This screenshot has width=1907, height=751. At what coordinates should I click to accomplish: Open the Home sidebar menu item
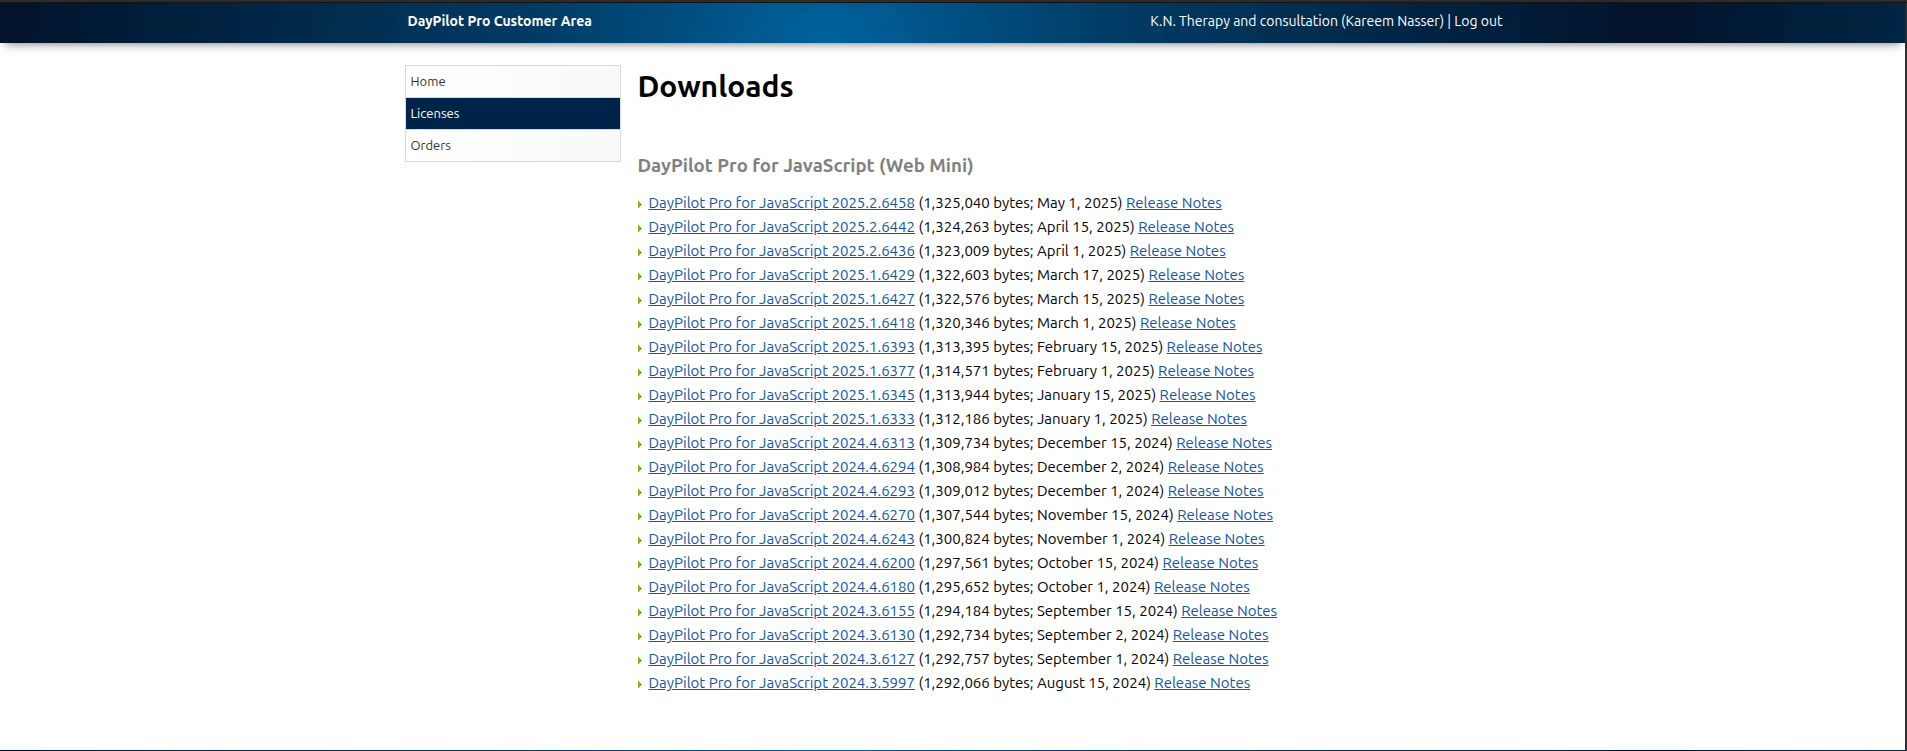click(428, 82)
